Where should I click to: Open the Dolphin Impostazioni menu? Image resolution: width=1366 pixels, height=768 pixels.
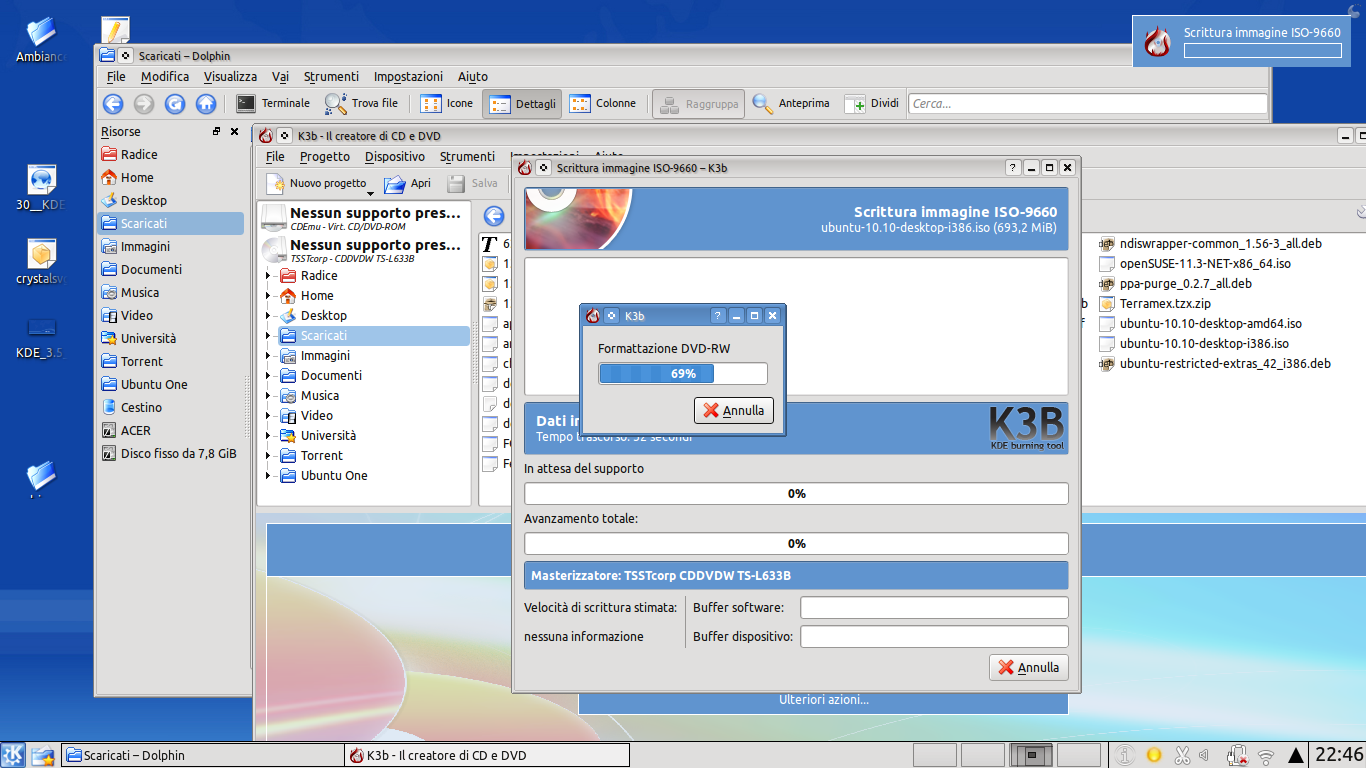pyautogui.click(x=408, y=76)
